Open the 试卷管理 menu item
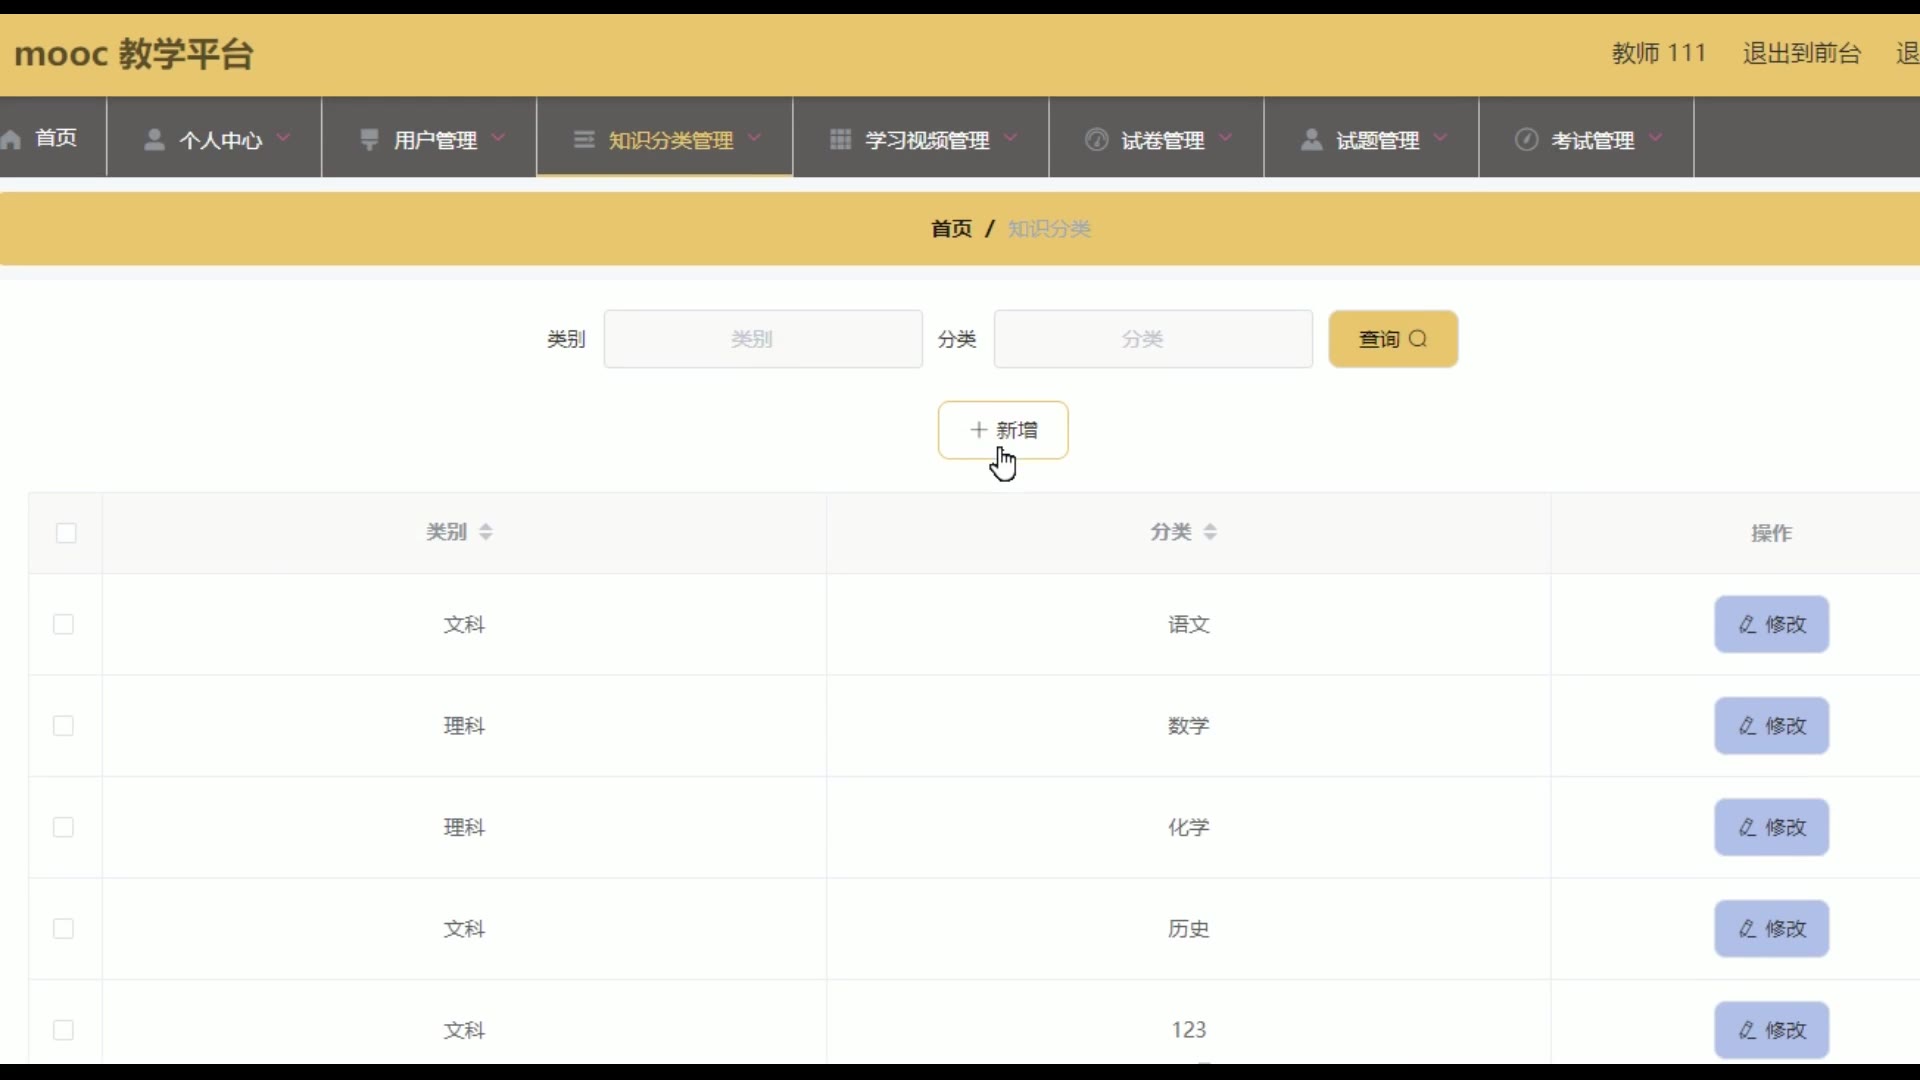Image resolution: width=1920 pixels, height=1080 pixels. click(x=1162, y=140)
